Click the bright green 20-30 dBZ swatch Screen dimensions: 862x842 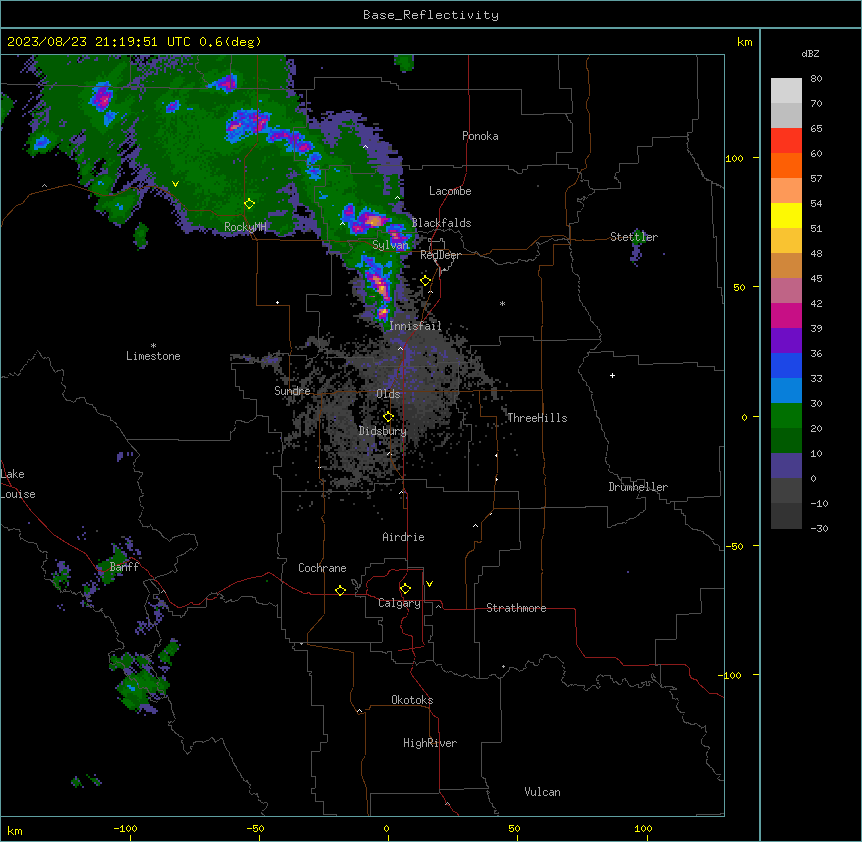coord(786,416)
